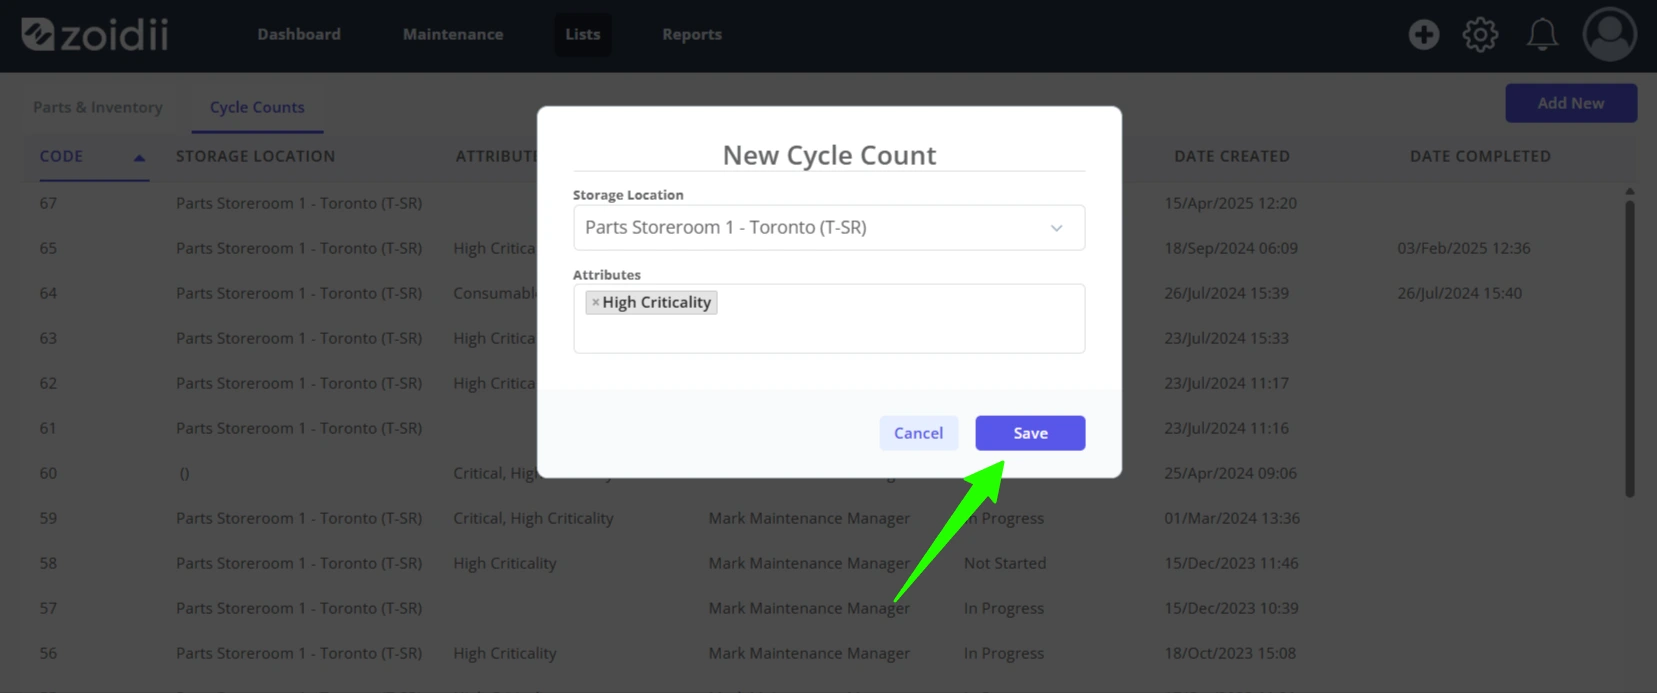
Task: Click date 15/Apr/2025 12:20
Action: (x=1230, y=203)
